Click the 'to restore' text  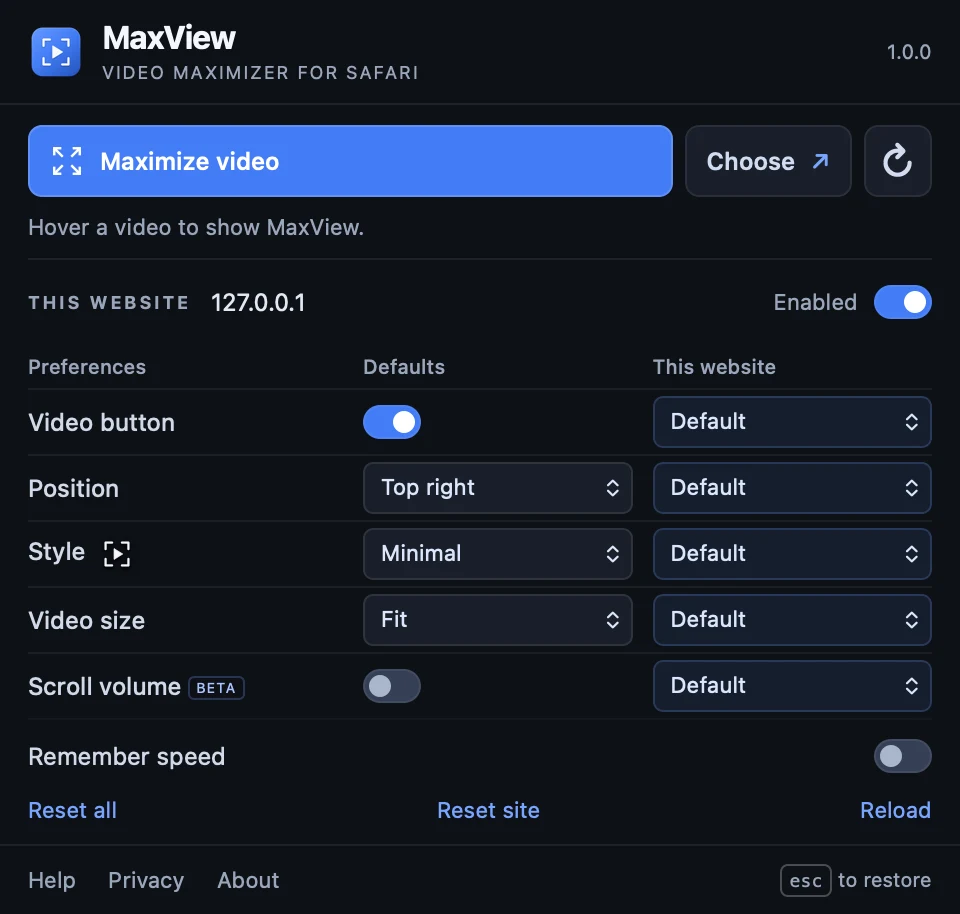click(x=884, y=880)
